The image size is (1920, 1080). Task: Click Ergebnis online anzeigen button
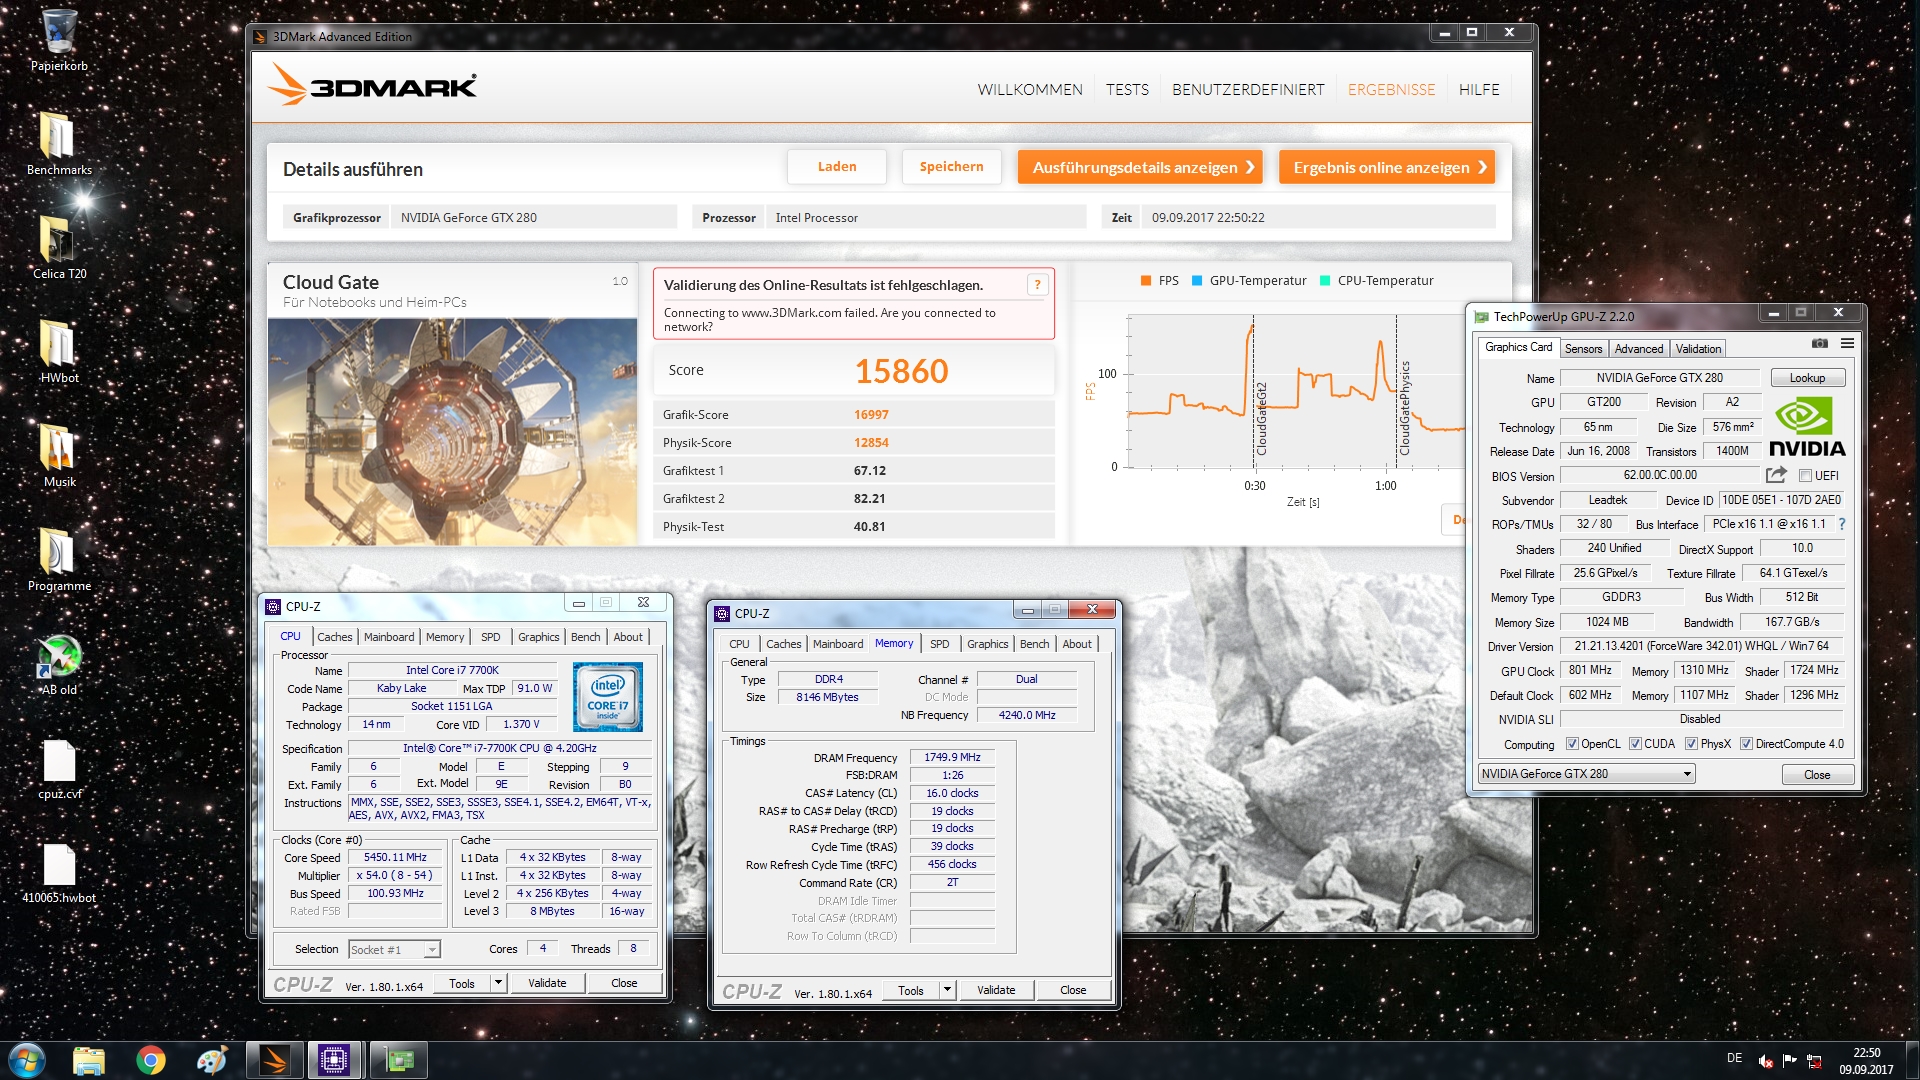[1387, 167]
